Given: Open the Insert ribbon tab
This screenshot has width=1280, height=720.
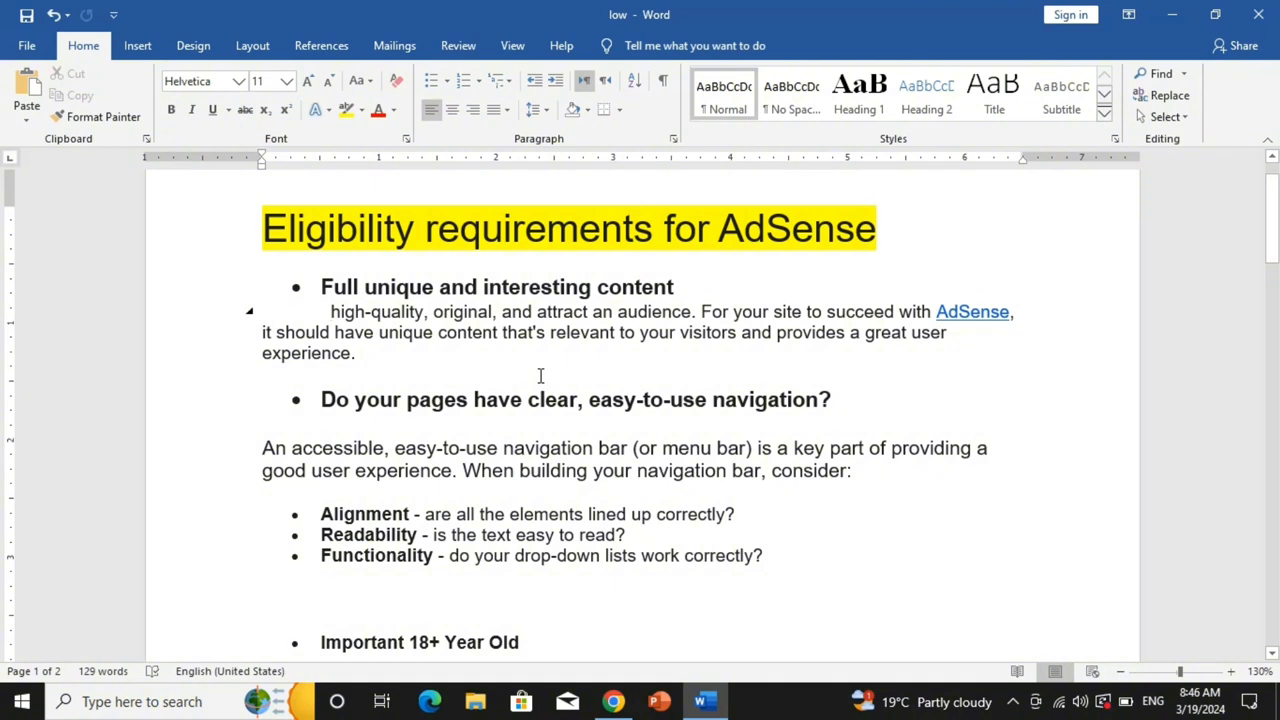Looking at the screenshot, I should [x=138, y=46].
